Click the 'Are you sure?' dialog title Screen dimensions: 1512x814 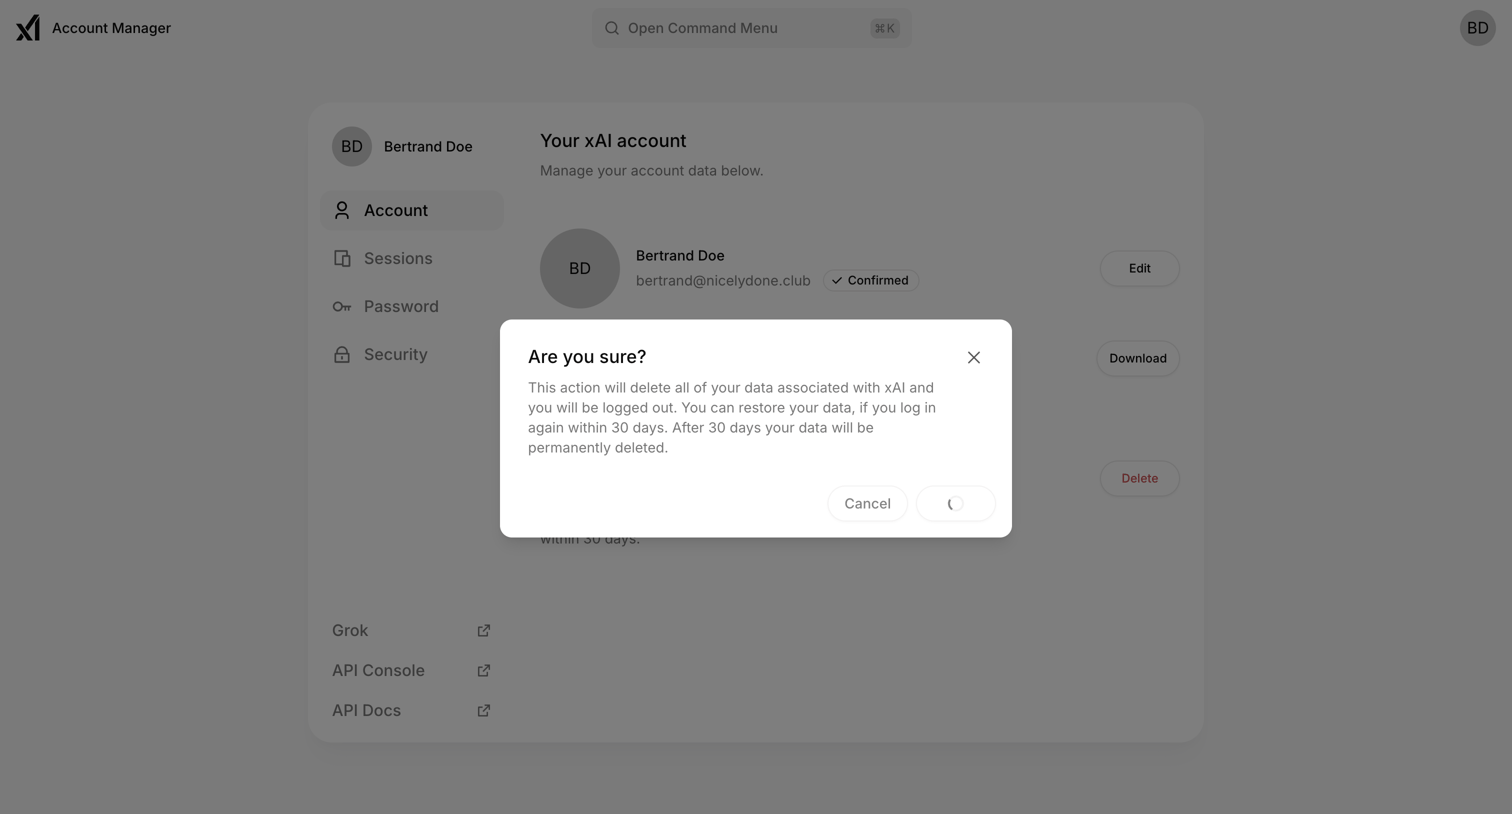(587, 357)
